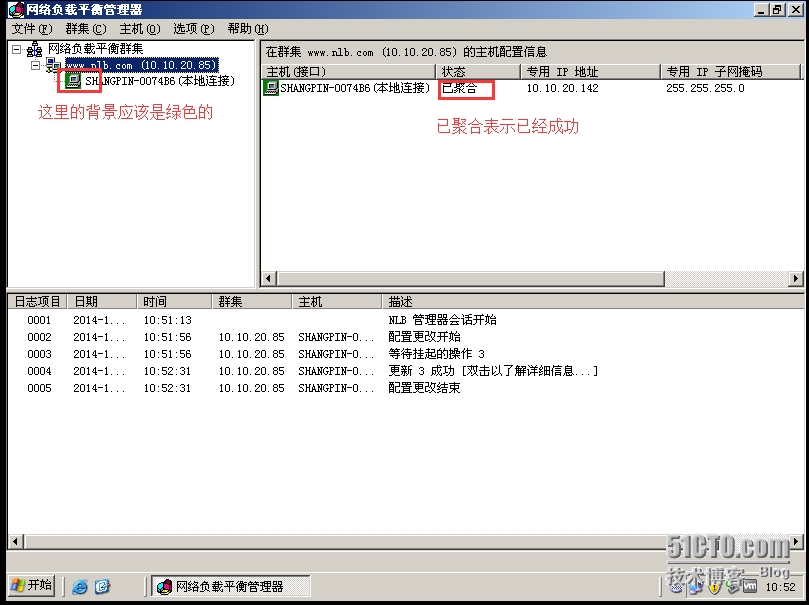Launch Internet Explorer from quick launch
Viewport: 809px width, 605px height.
(79, 586)
